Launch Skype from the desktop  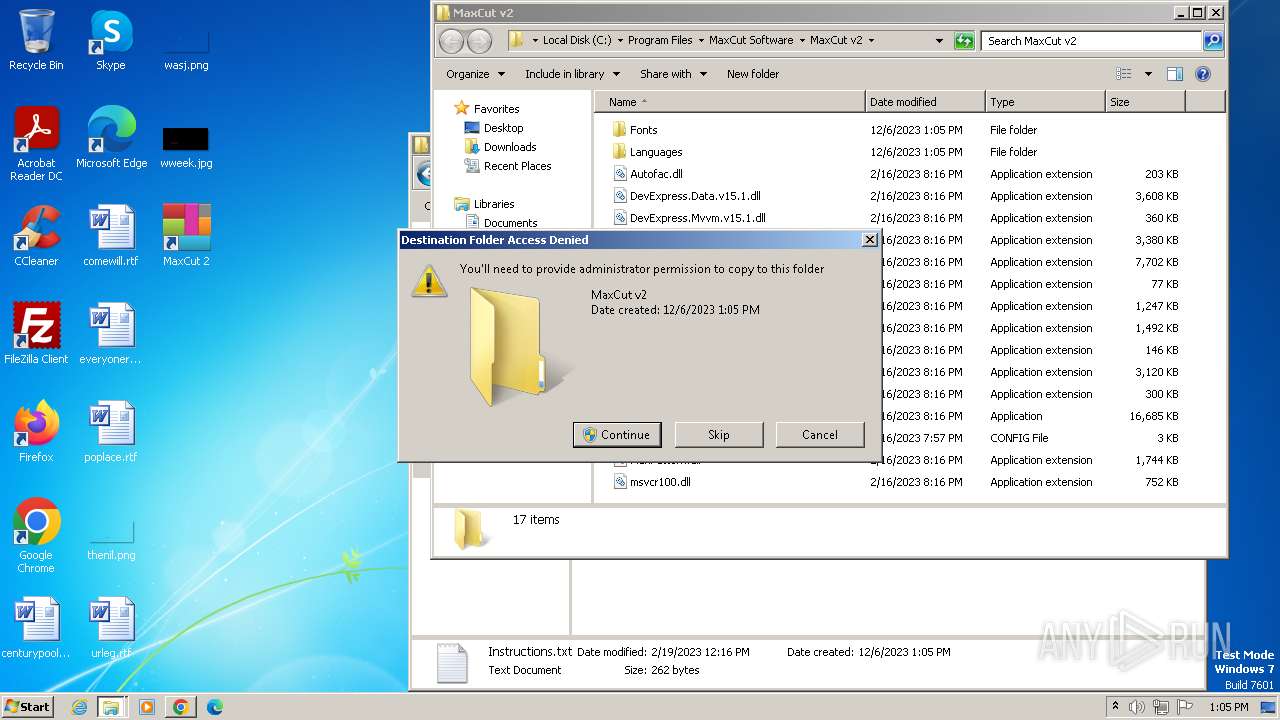(110, 40)
